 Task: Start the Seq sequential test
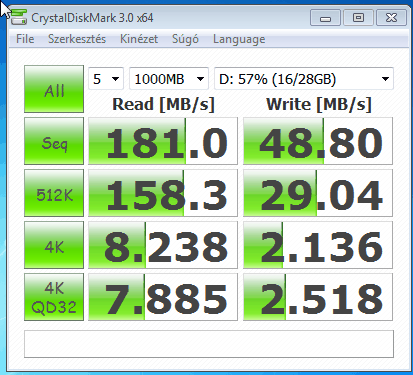tap(54, 141)
